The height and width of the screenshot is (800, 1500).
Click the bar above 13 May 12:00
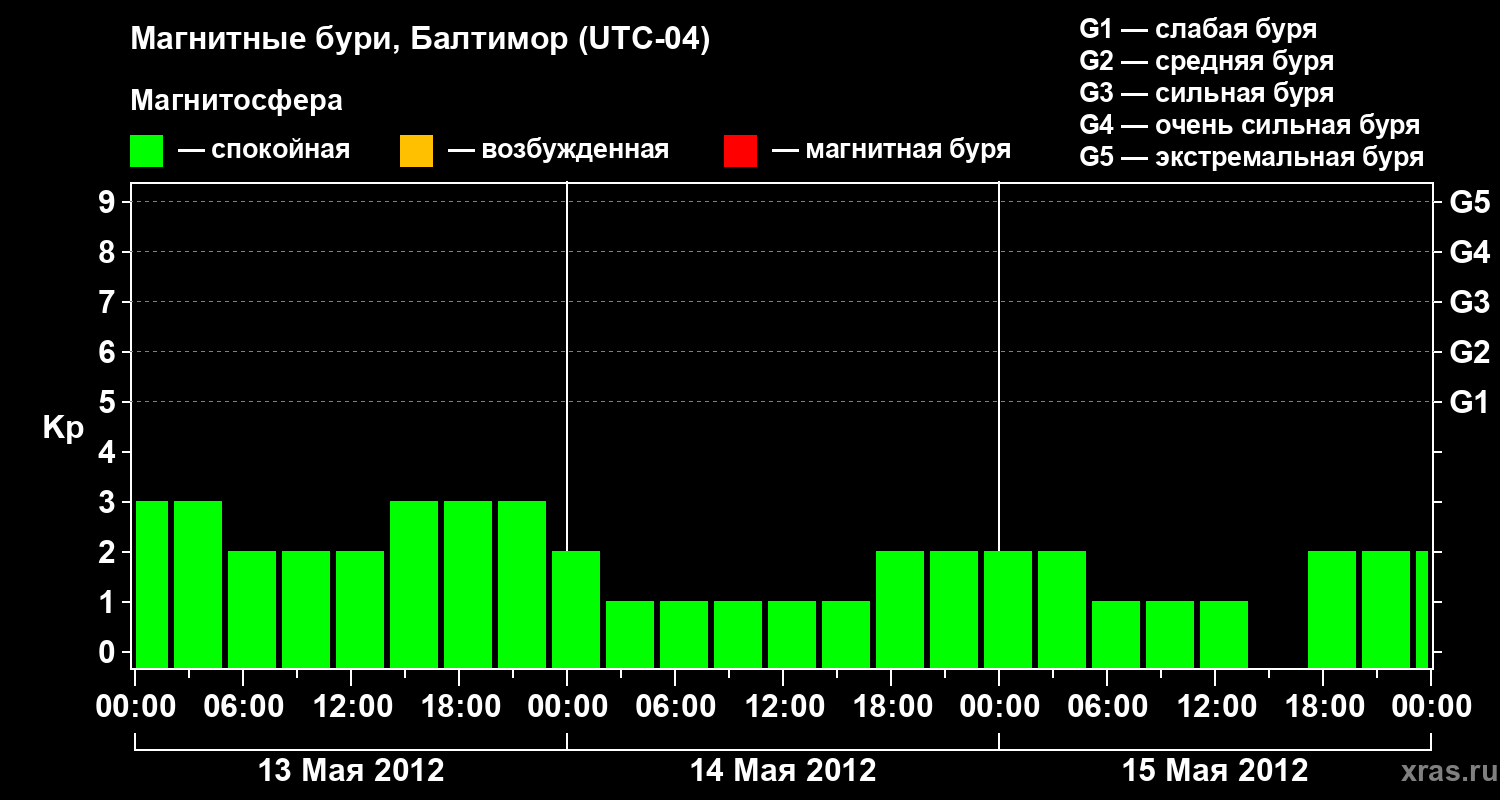coord(360,609)
